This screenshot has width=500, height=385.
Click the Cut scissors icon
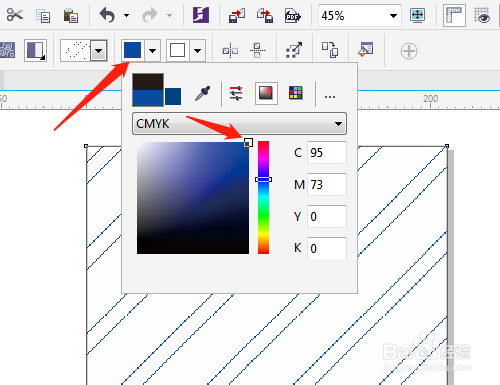coord(15,15)
